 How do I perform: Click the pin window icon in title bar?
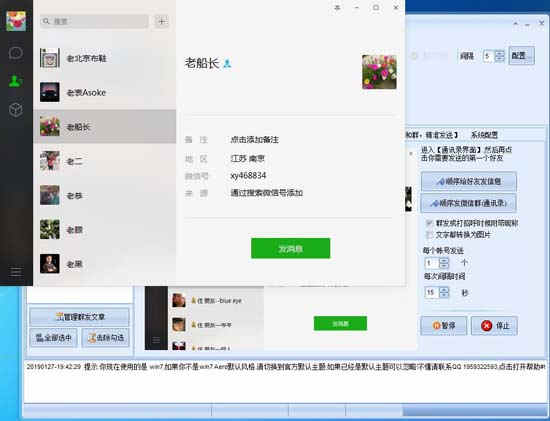337,7
